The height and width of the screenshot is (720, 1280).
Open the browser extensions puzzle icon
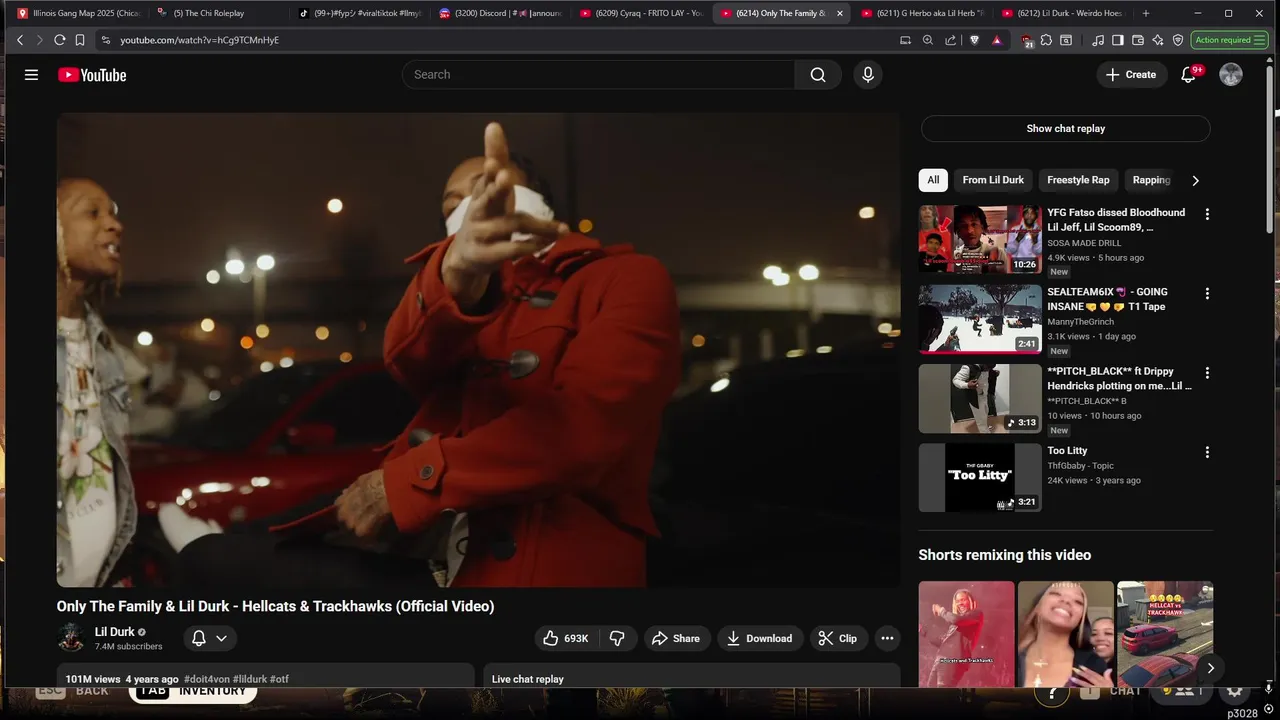1046,40
